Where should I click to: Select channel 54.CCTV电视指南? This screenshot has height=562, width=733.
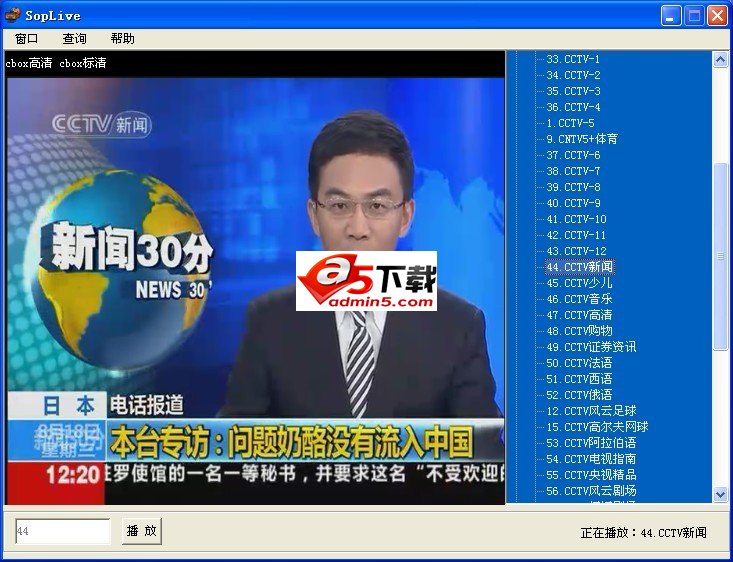tap(591, 459)
